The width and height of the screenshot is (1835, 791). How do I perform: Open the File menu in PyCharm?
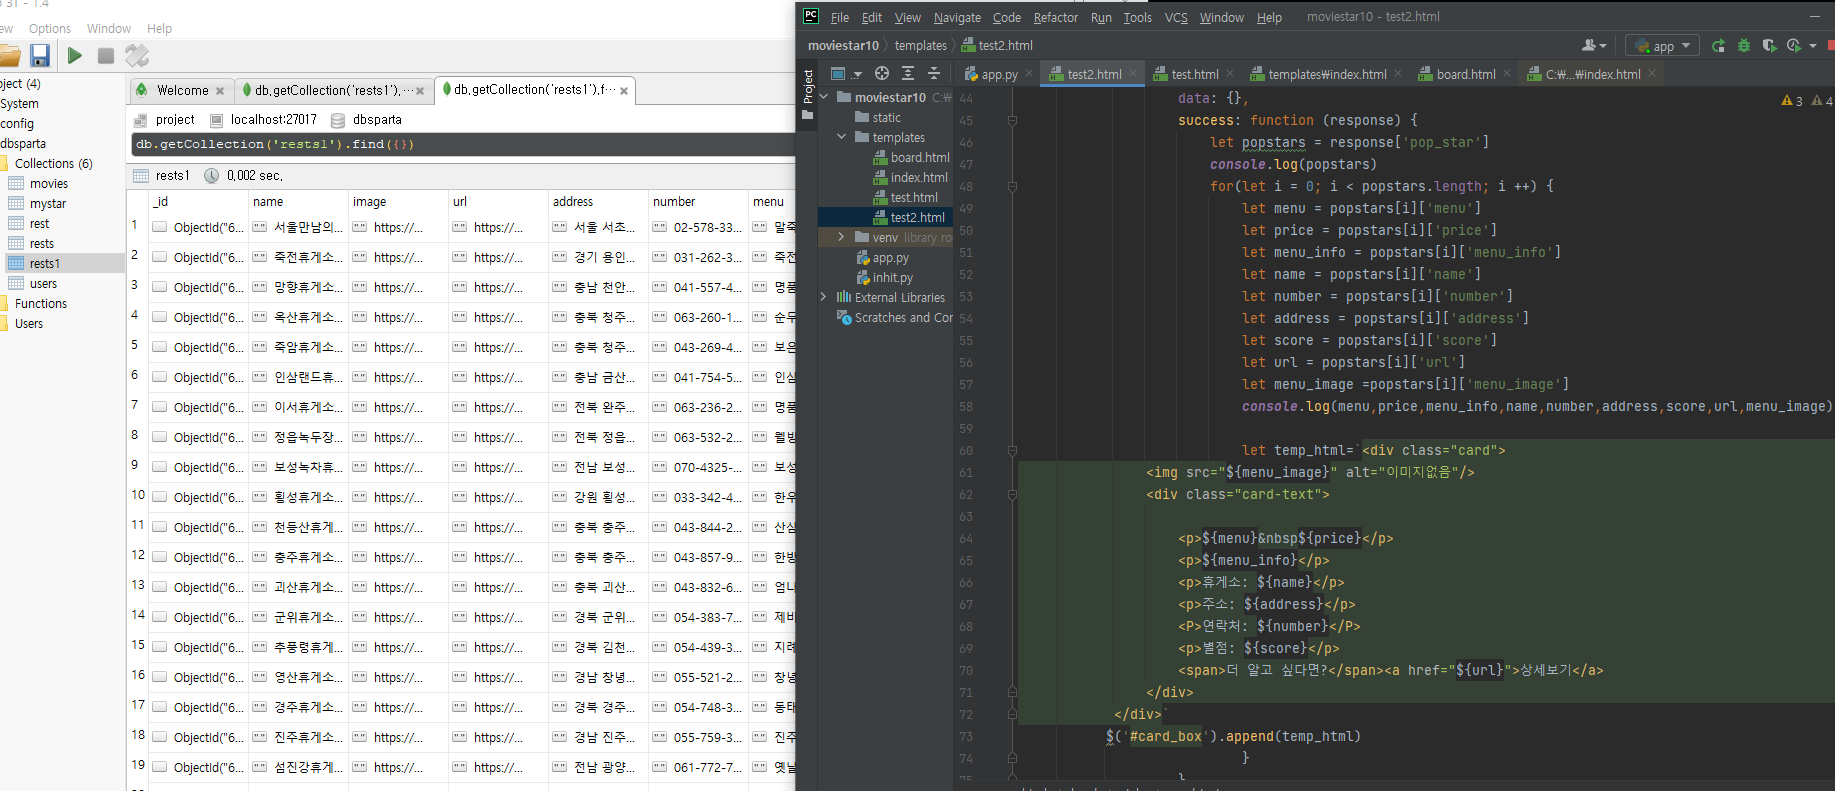840,17
